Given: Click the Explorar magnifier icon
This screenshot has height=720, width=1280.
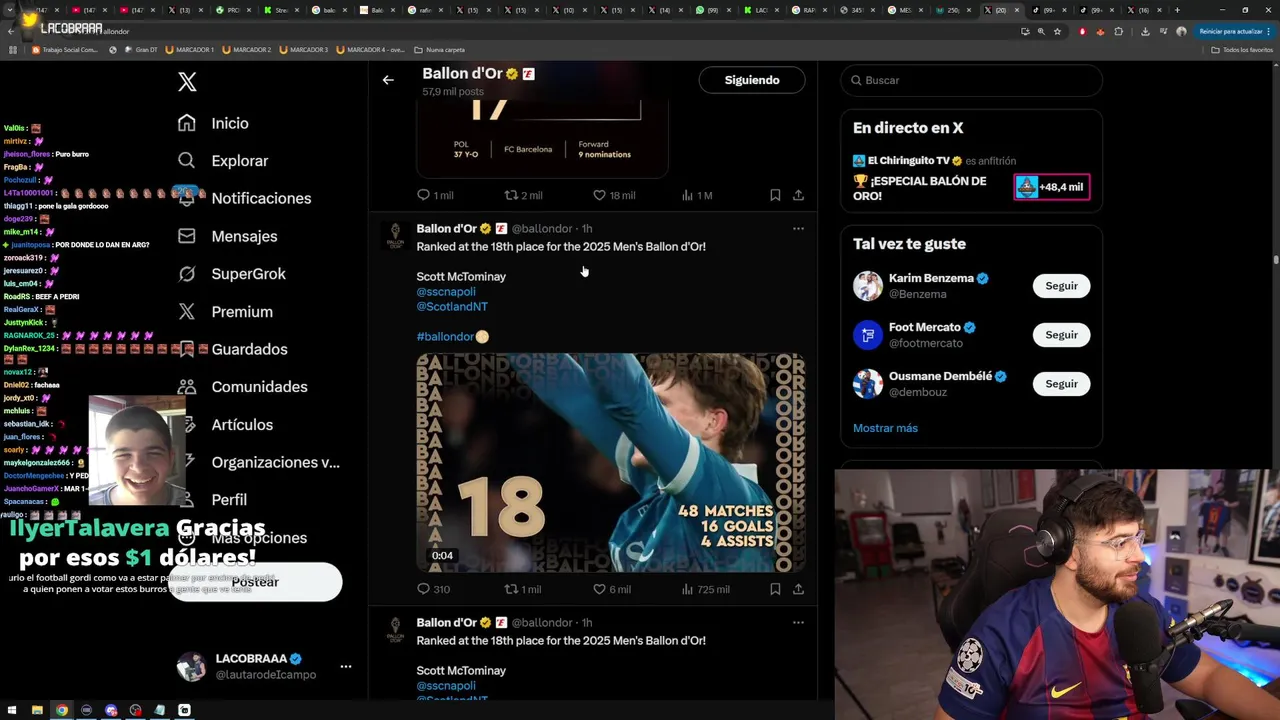Looking at the screenshot, I should coord(187,161).
